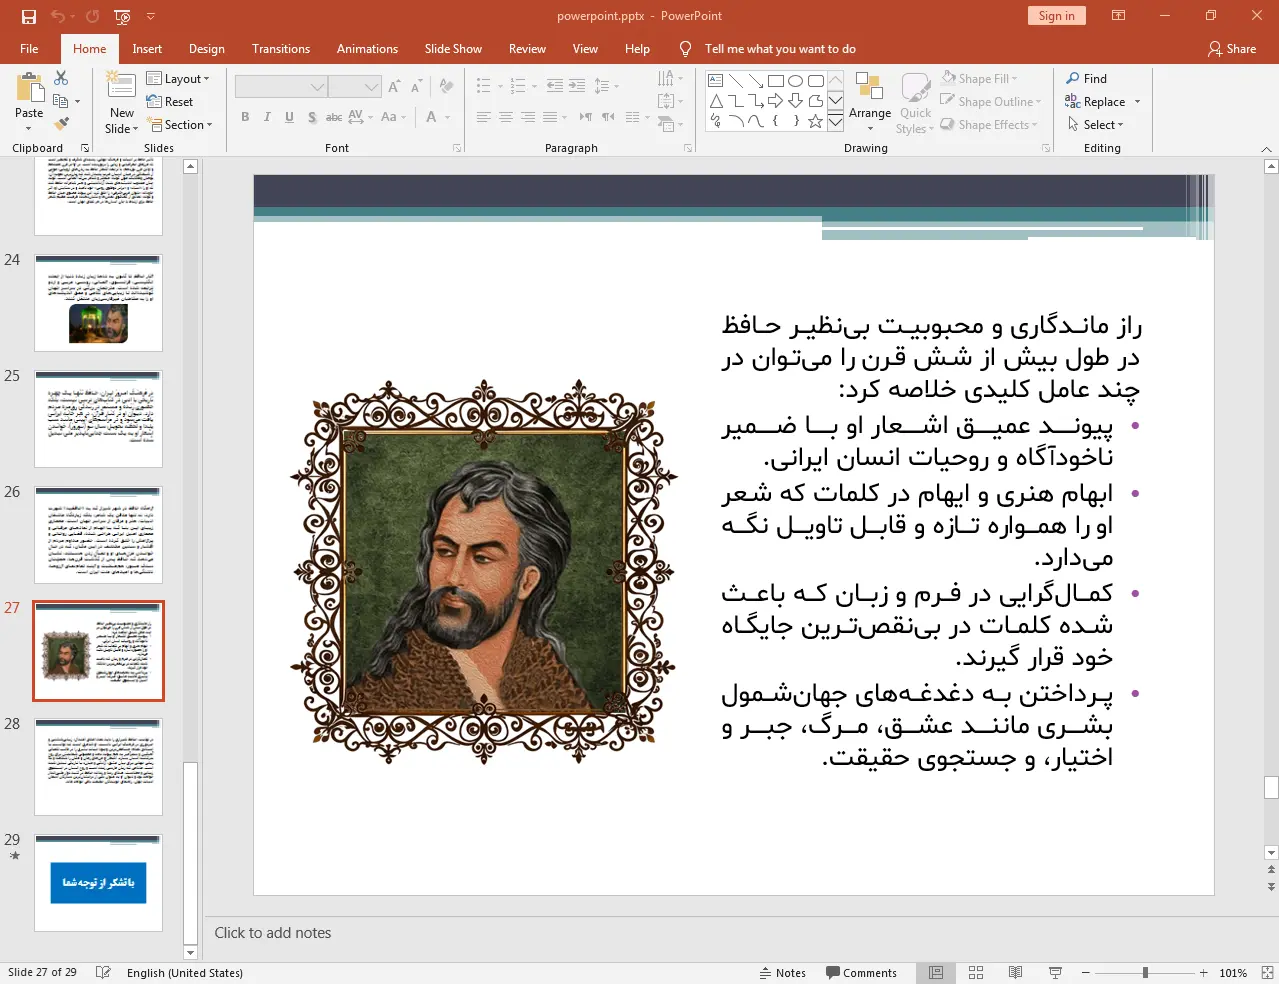1279x984 pixels.
Task: Toggle Center paragraph alignment
Action: coord(505,117)
